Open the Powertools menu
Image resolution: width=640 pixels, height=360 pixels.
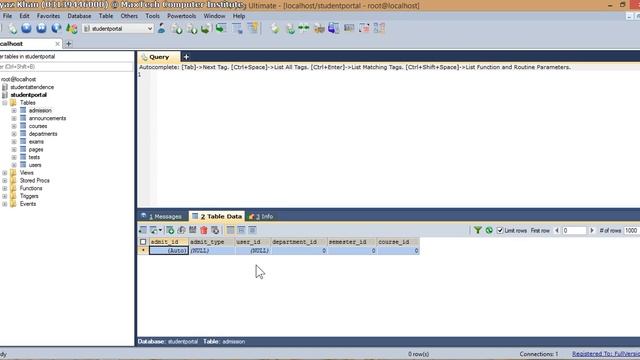(182, 16)
